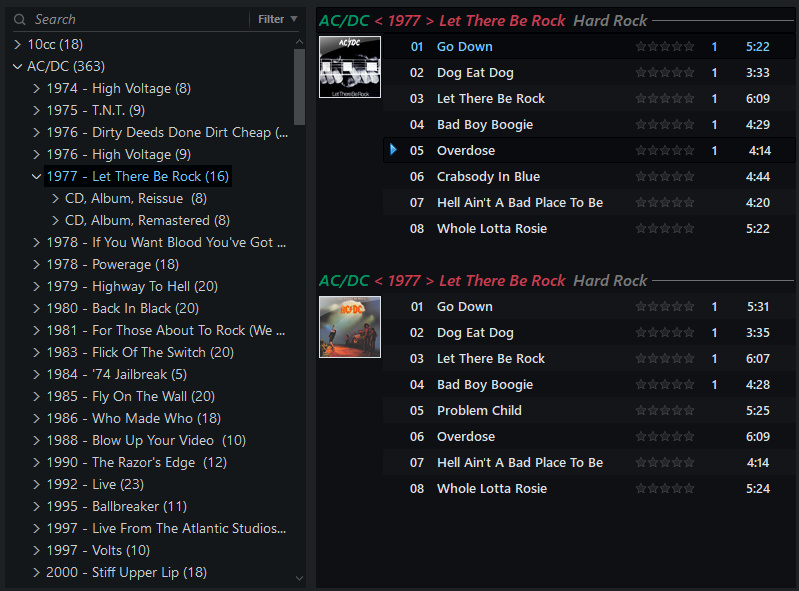Image resolution: width=799 pixels, height=591 pixels.
Task: Set rating stars for Crabsody In Blue
Action: point(664,177)
